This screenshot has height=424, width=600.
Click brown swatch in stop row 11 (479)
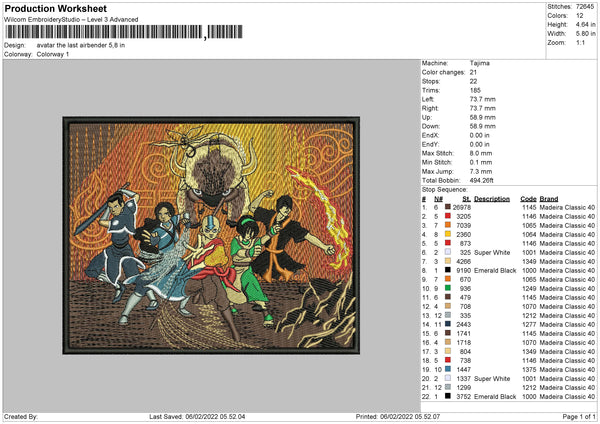tap(447, 297)
